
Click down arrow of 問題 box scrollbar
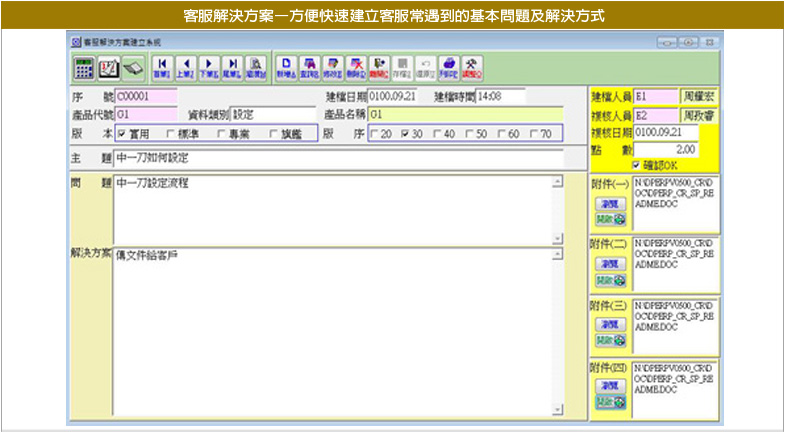click(x=557, y=238)
